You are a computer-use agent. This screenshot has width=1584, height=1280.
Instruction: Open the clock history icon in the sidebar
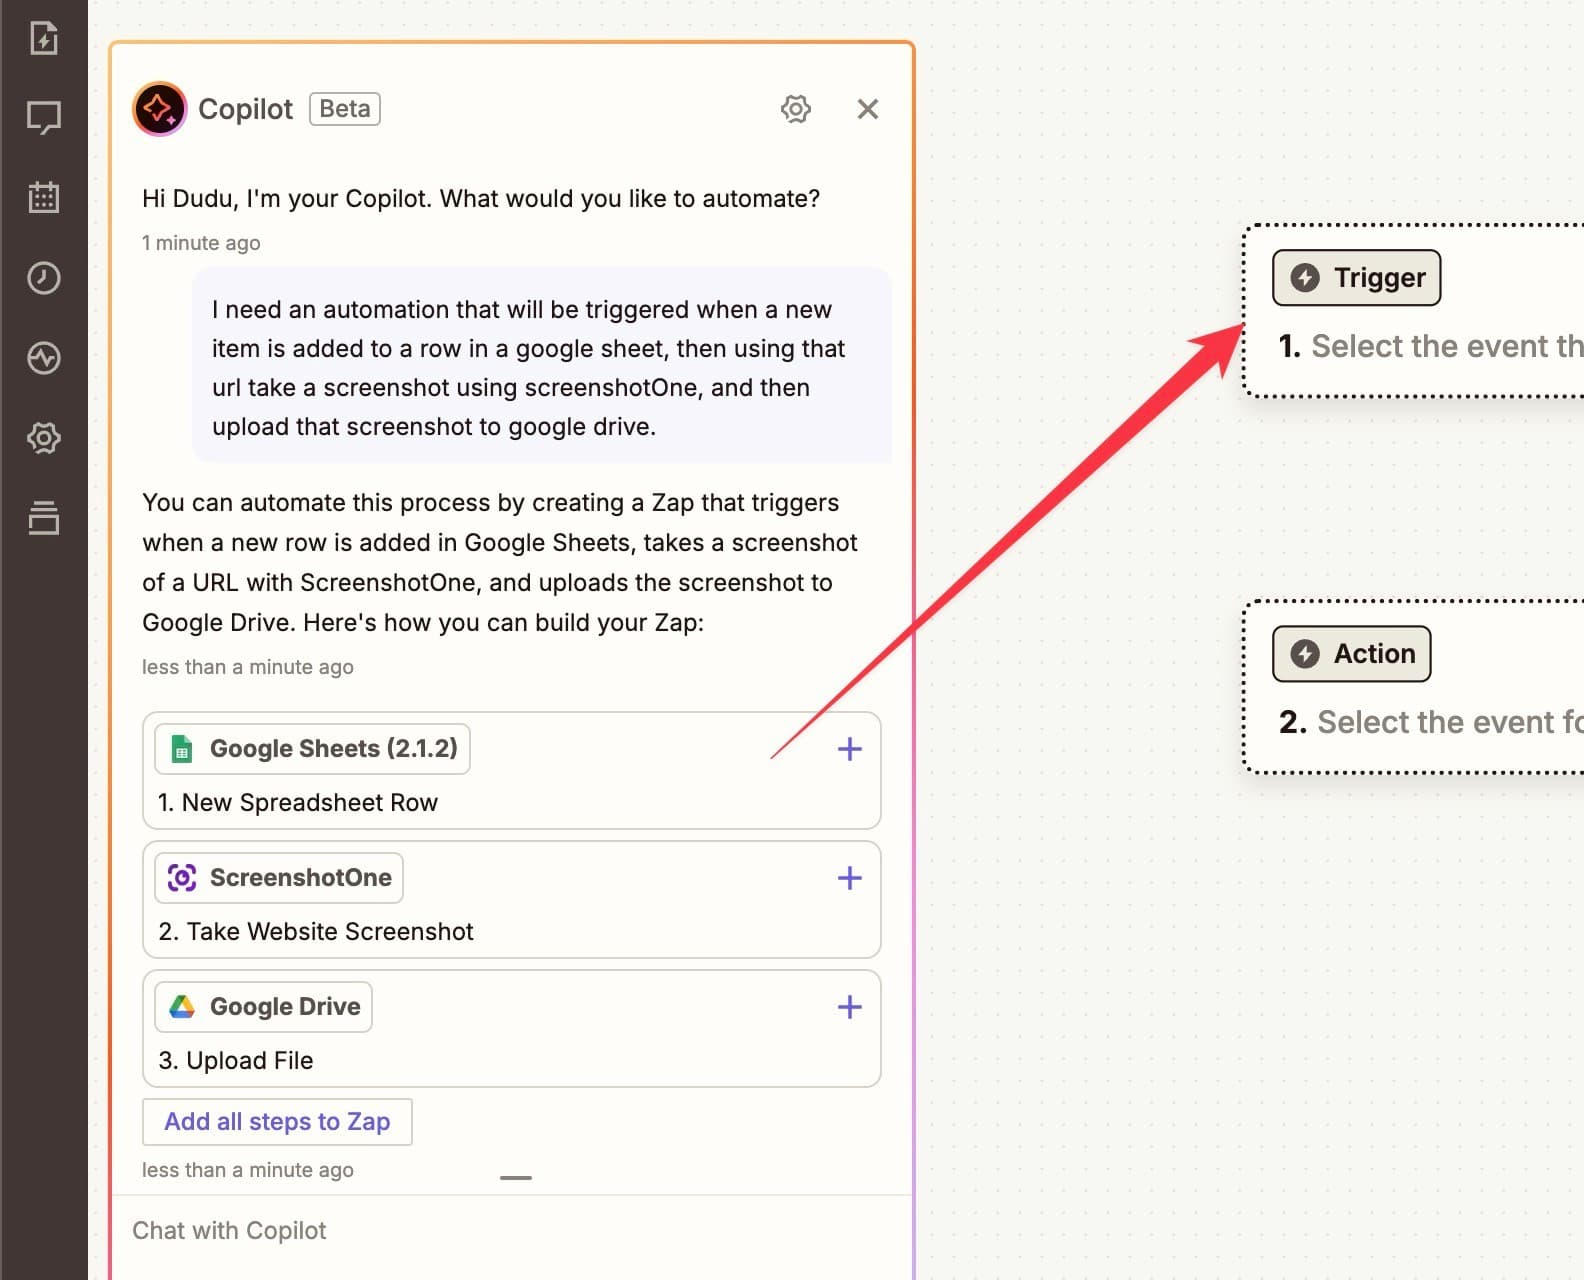(x=44, y=277)
